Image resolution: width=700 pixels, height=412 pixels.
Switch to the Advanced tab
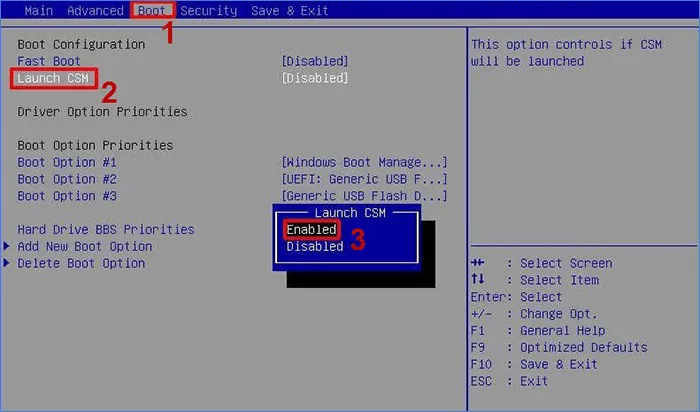click(95, 11)
